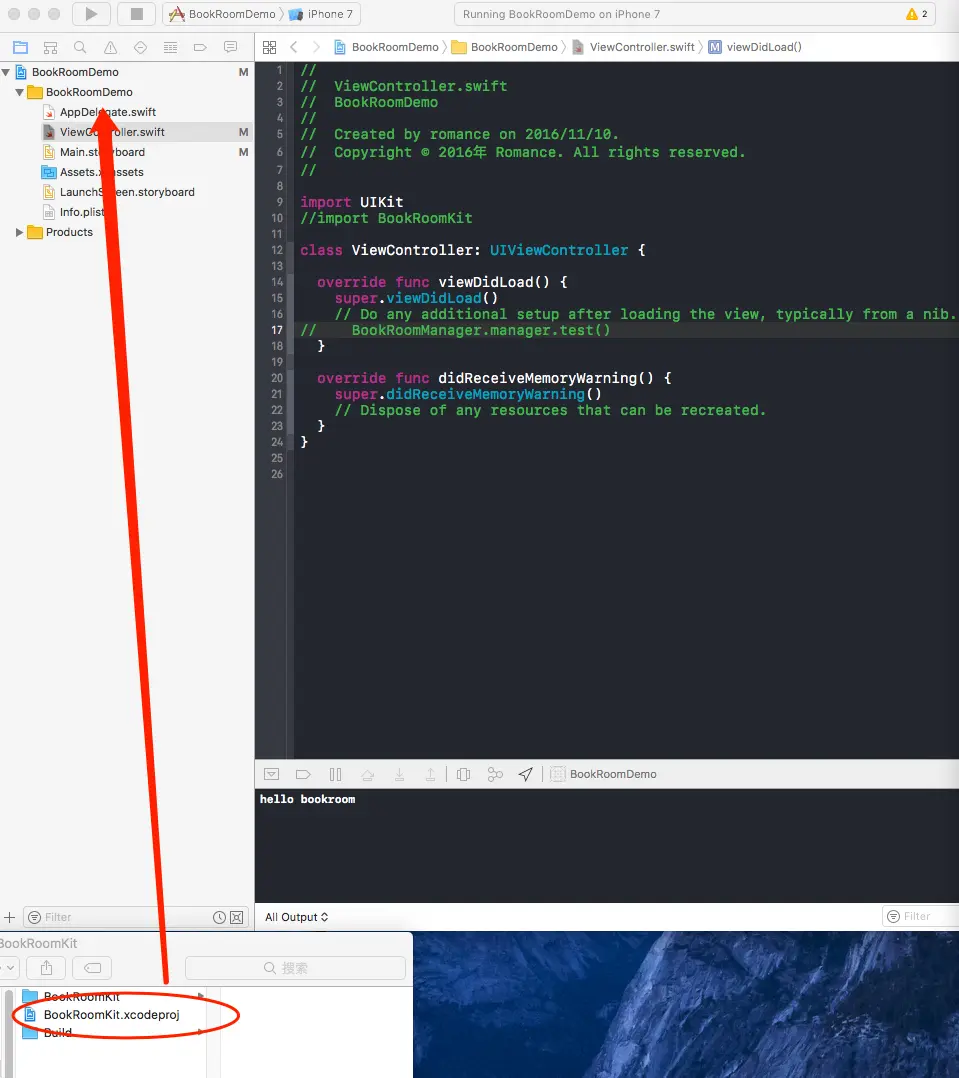Image resolution: width=959 pixels, height=1078 pixels.
Task: Open the Issue navigator triangle icon
Action: pos(110,47)
